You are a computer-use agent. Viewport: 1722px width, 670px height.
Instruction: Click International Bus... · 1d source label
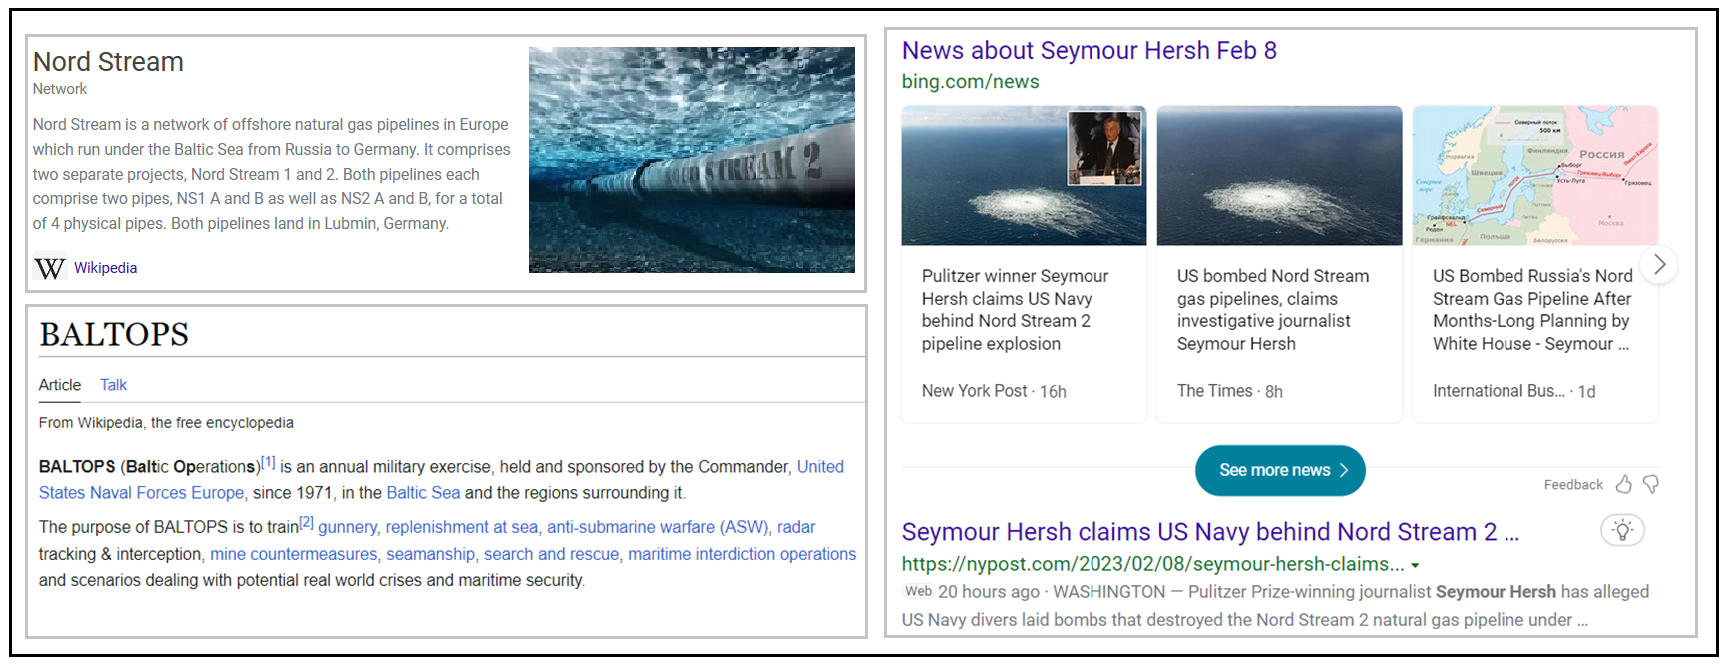[1514, 391]
